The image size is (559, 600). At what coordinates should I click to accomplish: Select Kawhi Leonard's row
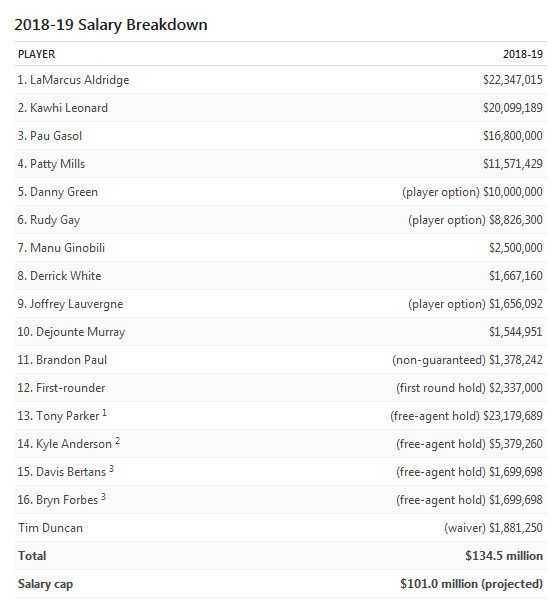(280, 108)
